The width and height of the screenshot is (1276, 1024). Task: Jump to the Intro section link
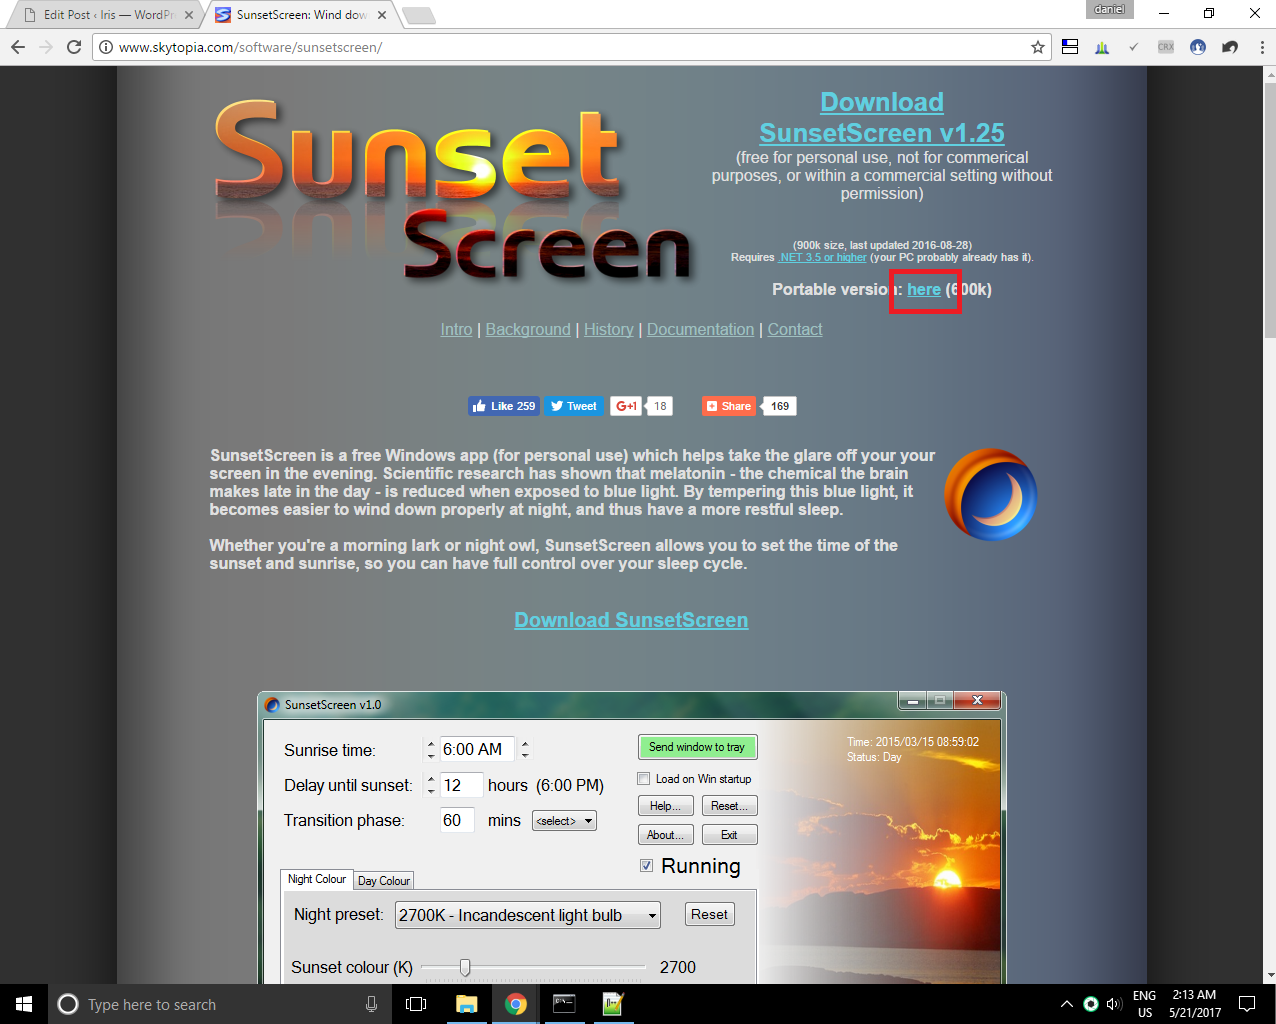pos(456,329)
